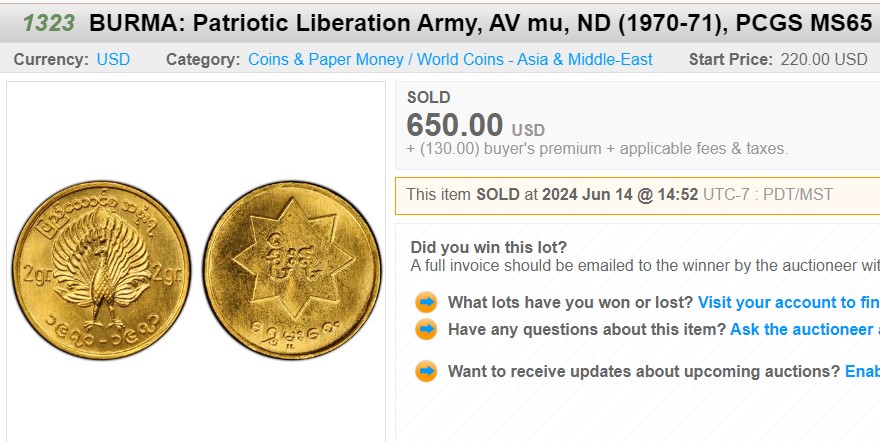Open the USD currency link

[113, 59]
